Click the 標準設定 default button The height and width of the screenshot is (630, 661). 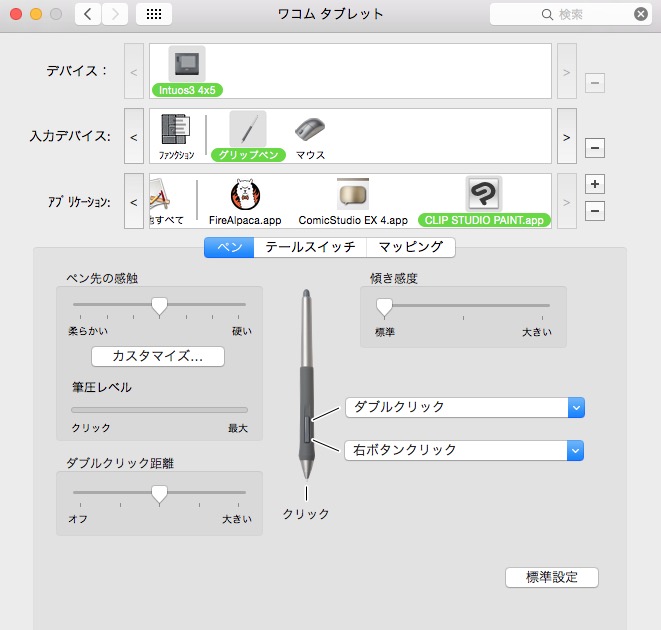point(551,577)
